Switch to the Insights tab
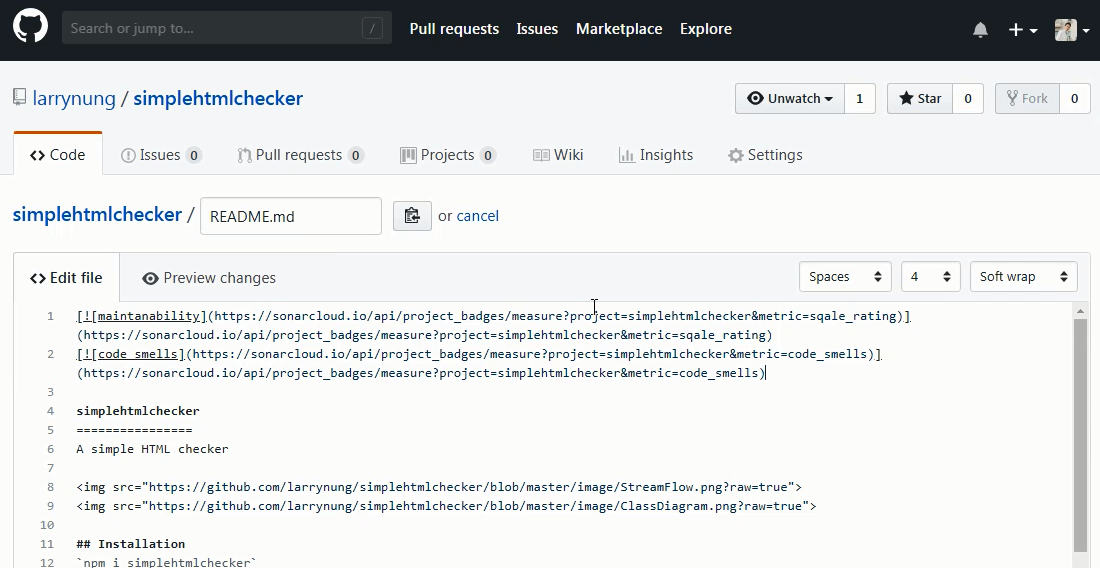This screenshot has height=568, width=1100. pyautogui.click(x=656, y=155)
